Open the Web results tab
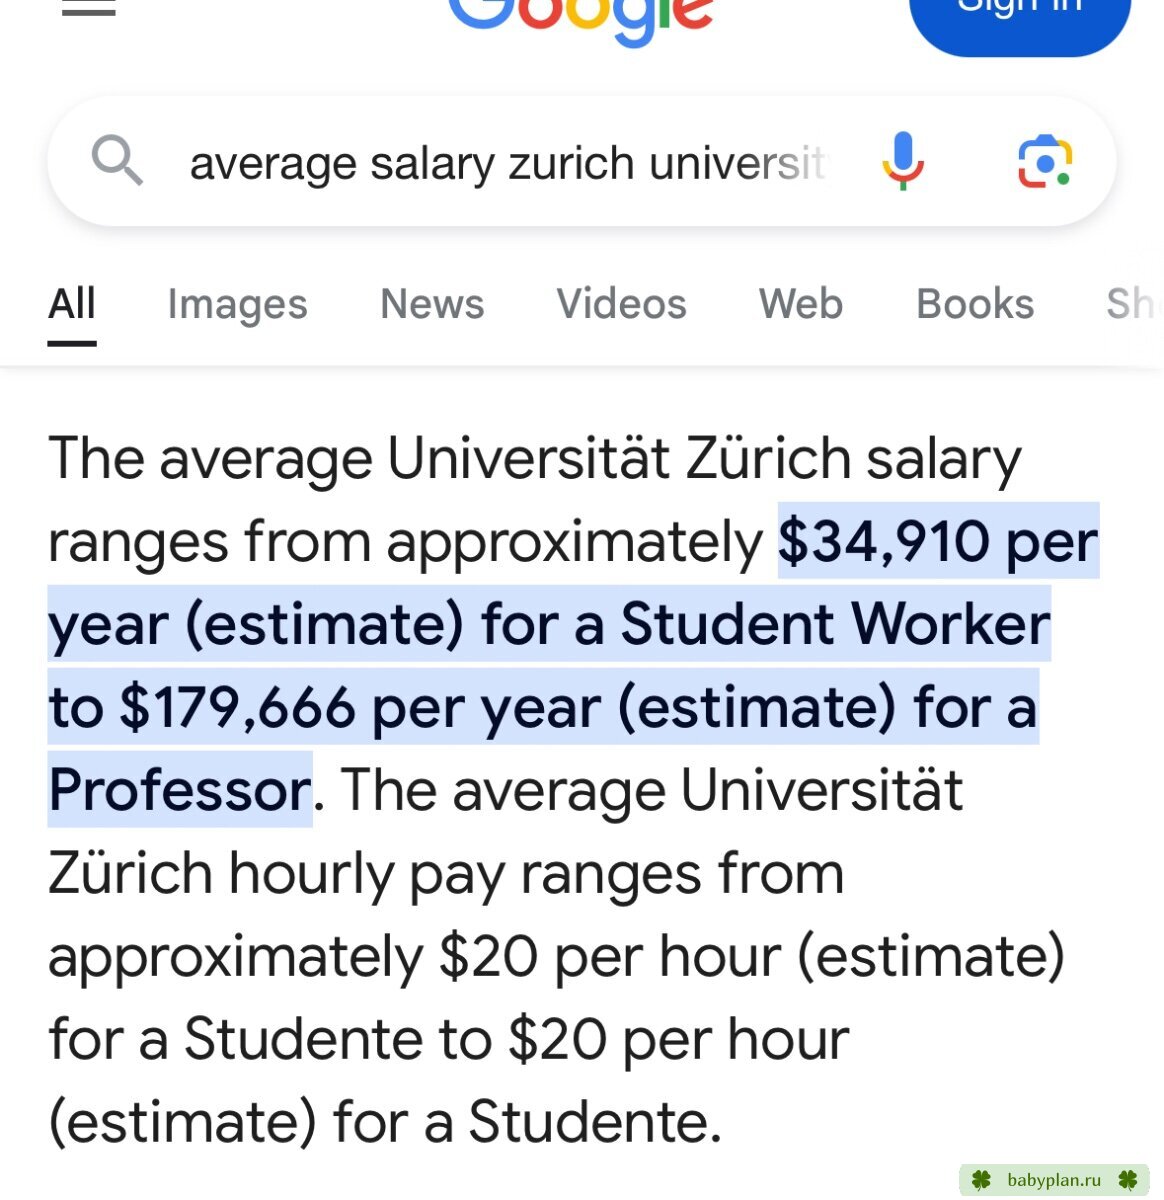Image resolution: width=1164 pixels, height=1200 pixels. (800, 304)
